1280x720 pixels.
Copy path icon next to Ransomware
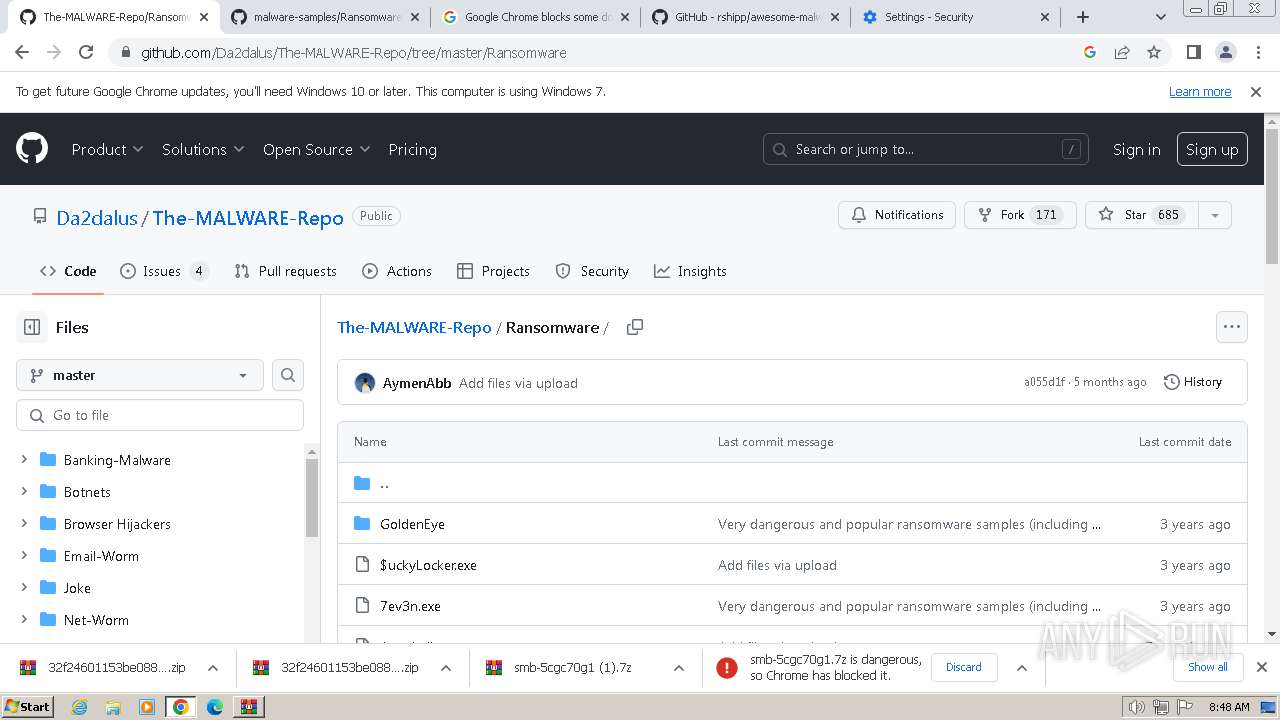[635, 327]
